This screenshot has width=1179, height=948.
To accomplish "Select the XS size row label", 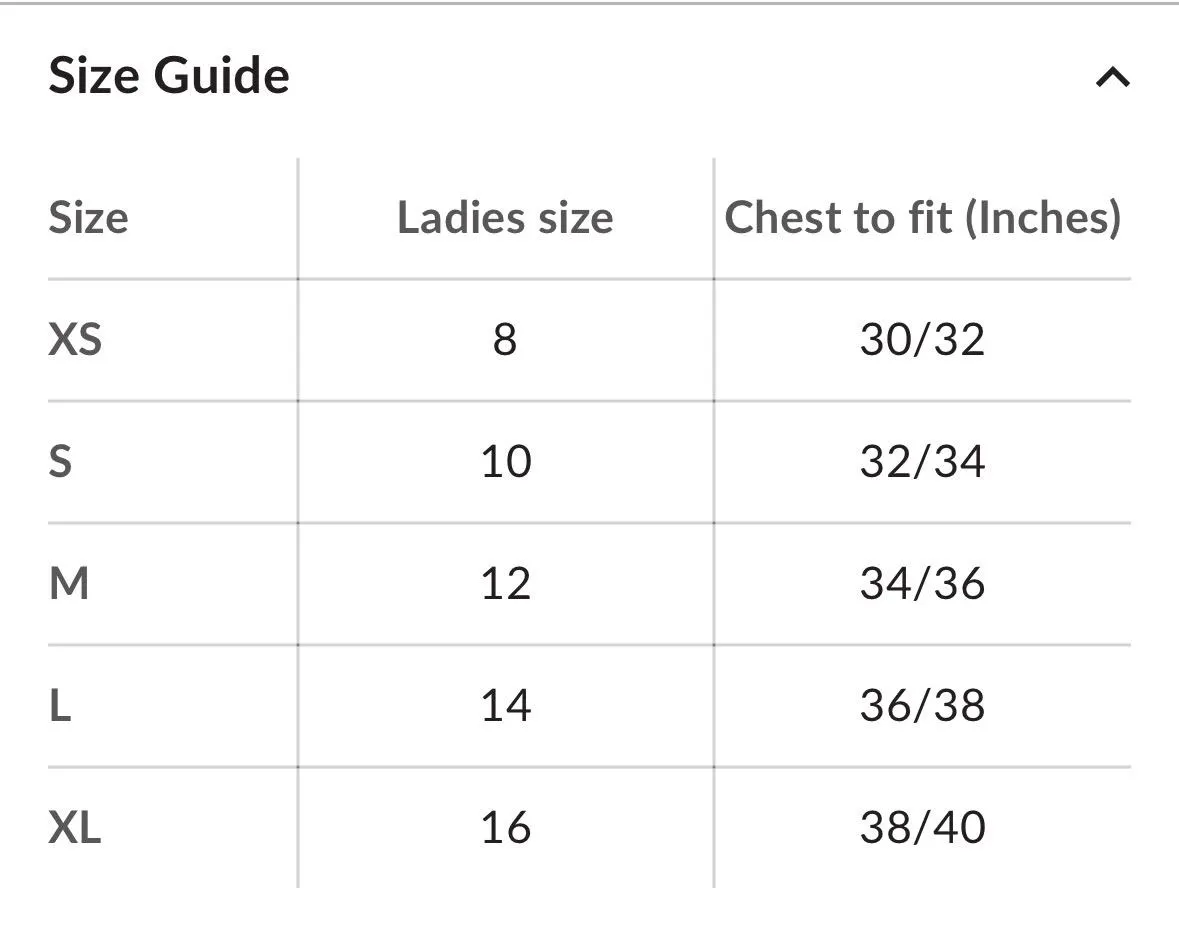I will pos(75,340).
